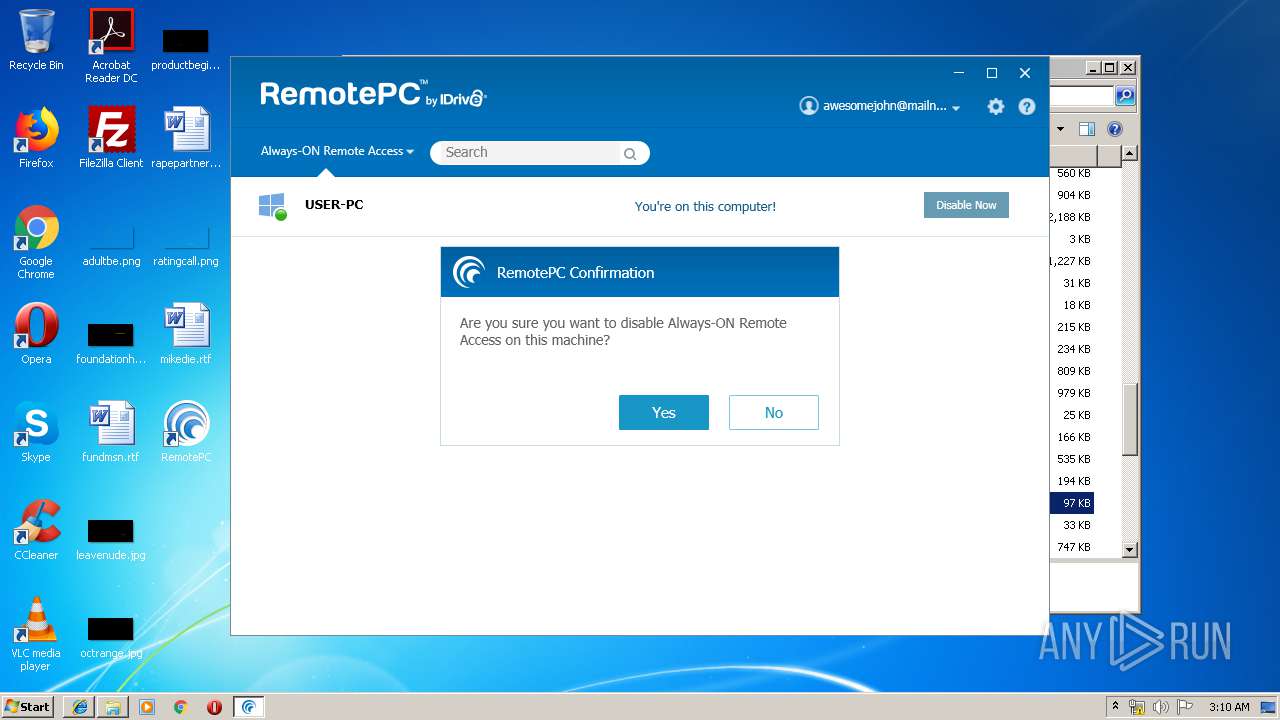Image resolution: width=1280 pixels, height=720 pixels.
Task: Select fundmsn.rtf document on desktop
Action: pyautogui.click(x=111, y=432)
